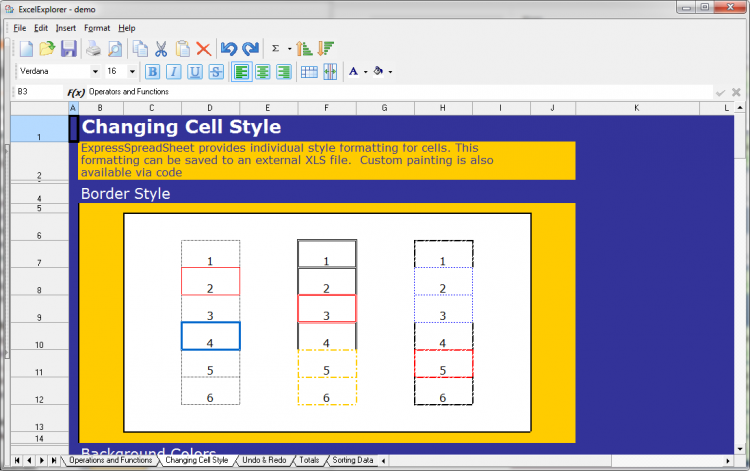Image resolution: width=750 pixels, height=471 pixels.
Task: Redo the last action
Action: click(x=250, y=48)
